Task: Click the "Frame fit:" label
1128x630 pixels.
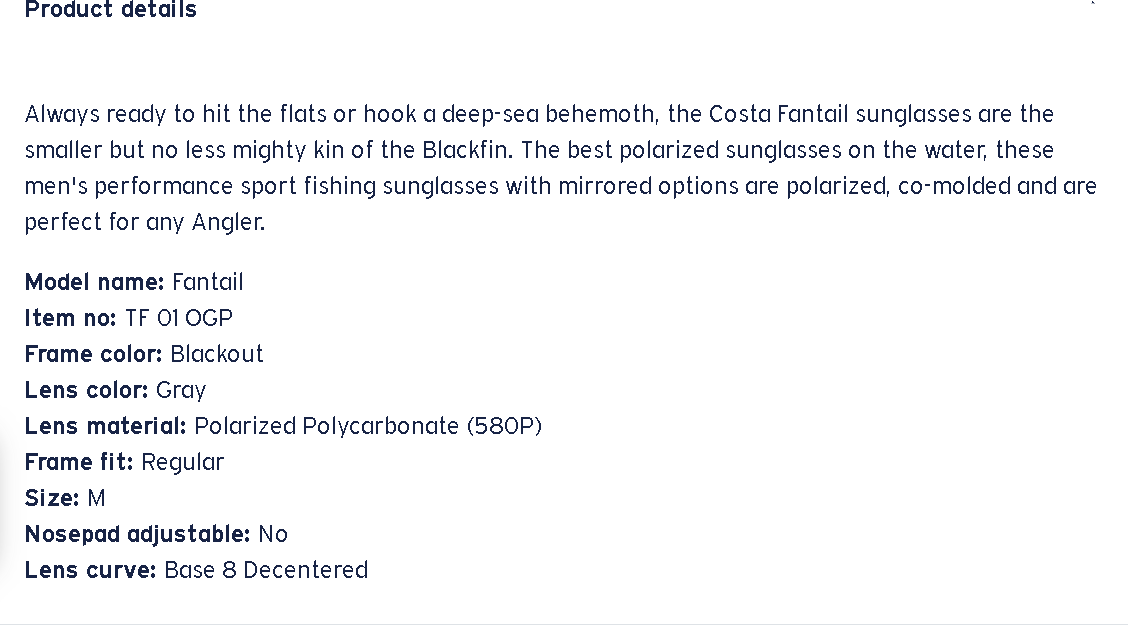Action: pos(78,462)
